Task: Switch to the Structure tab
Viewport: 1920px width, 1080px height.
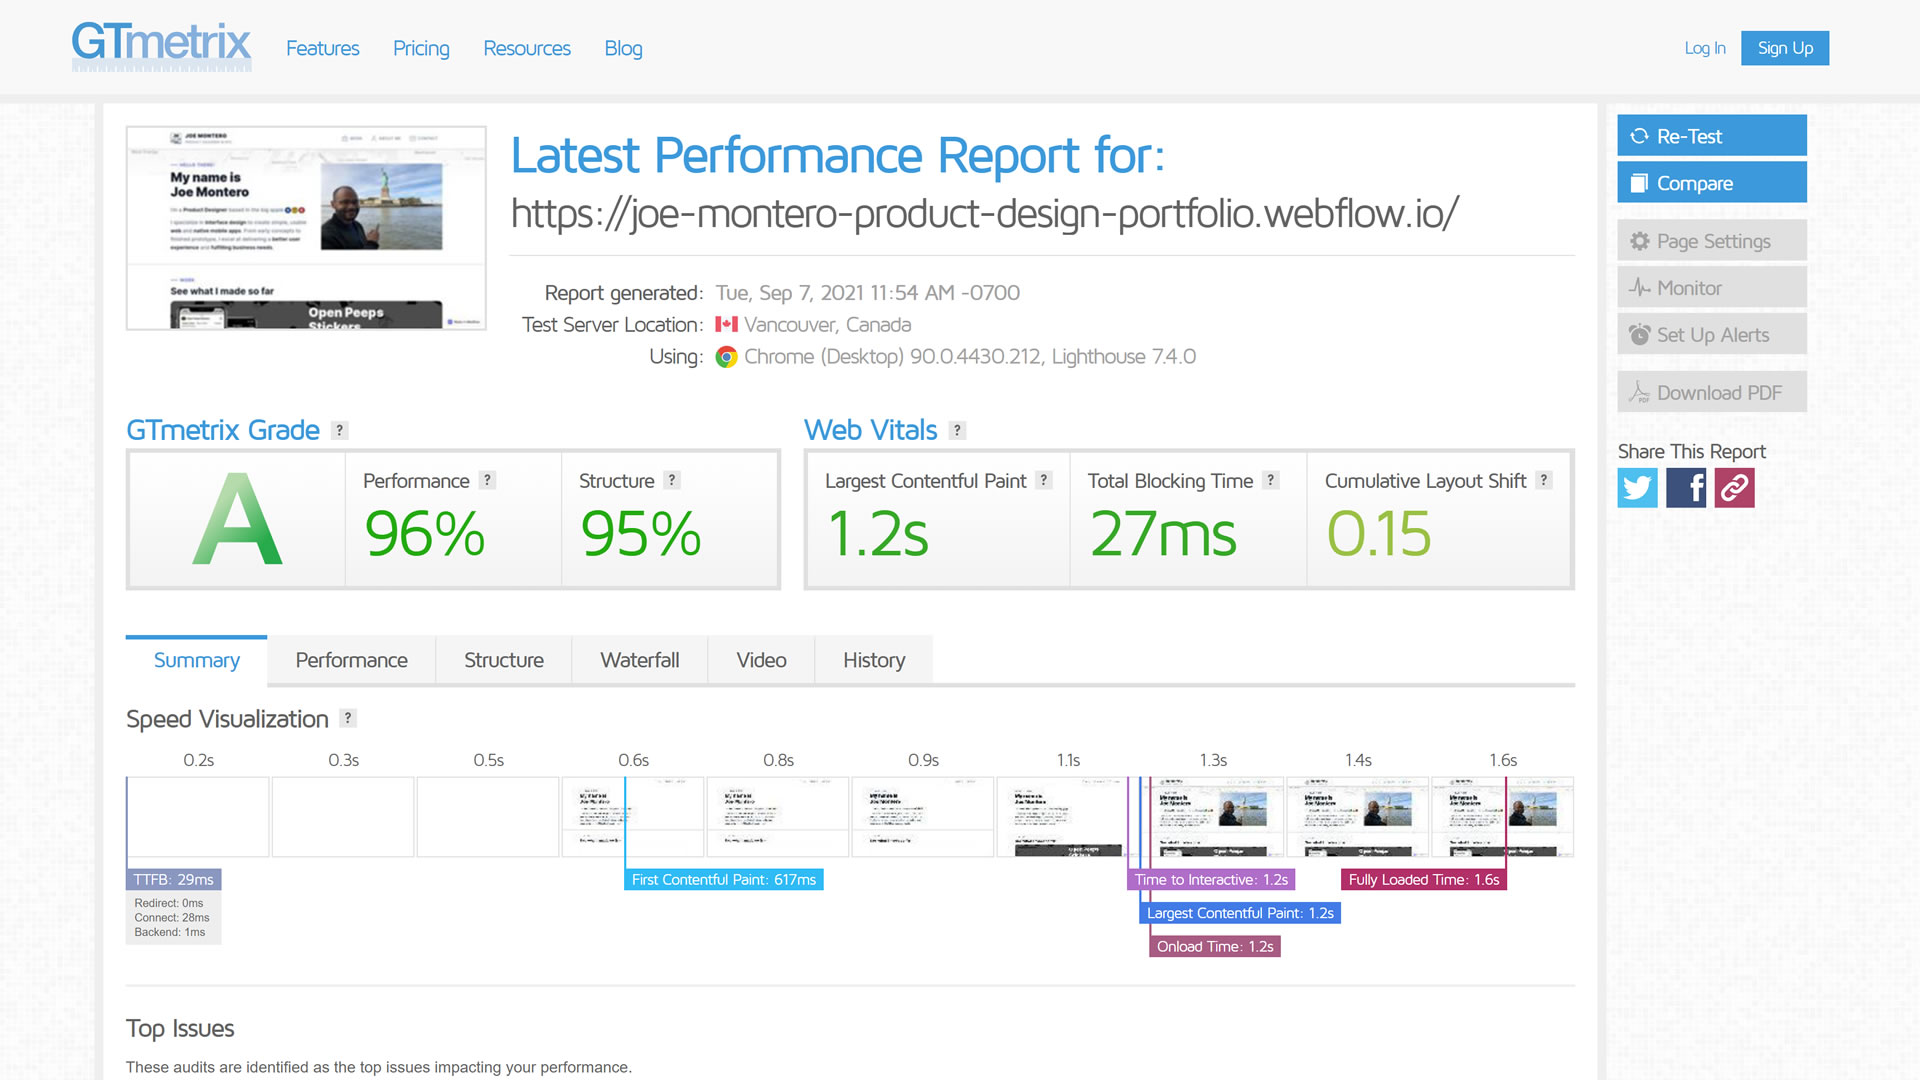Action: pos(504,660)
